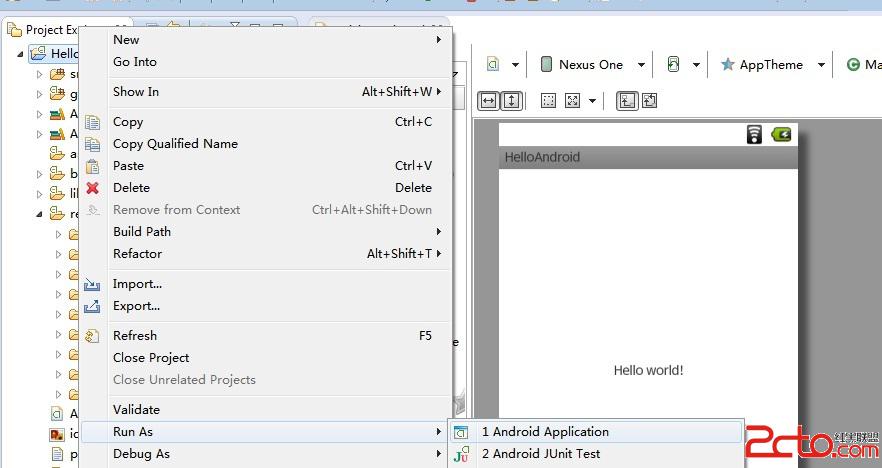Open the Run As submenu
The image size is (882, 468).
click(x=266, y=432)
